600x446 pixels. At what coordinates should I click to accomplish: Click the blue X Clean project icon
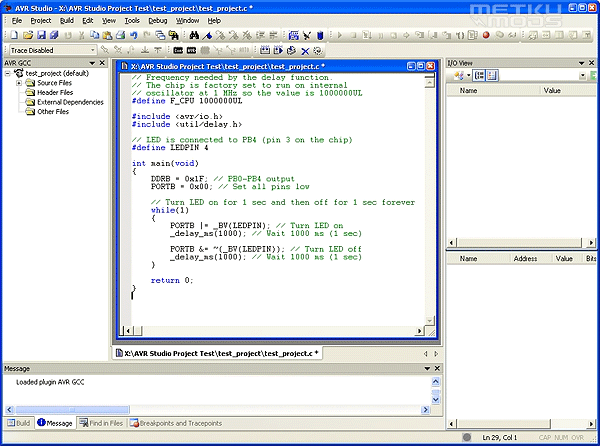(x=305, y=50)
